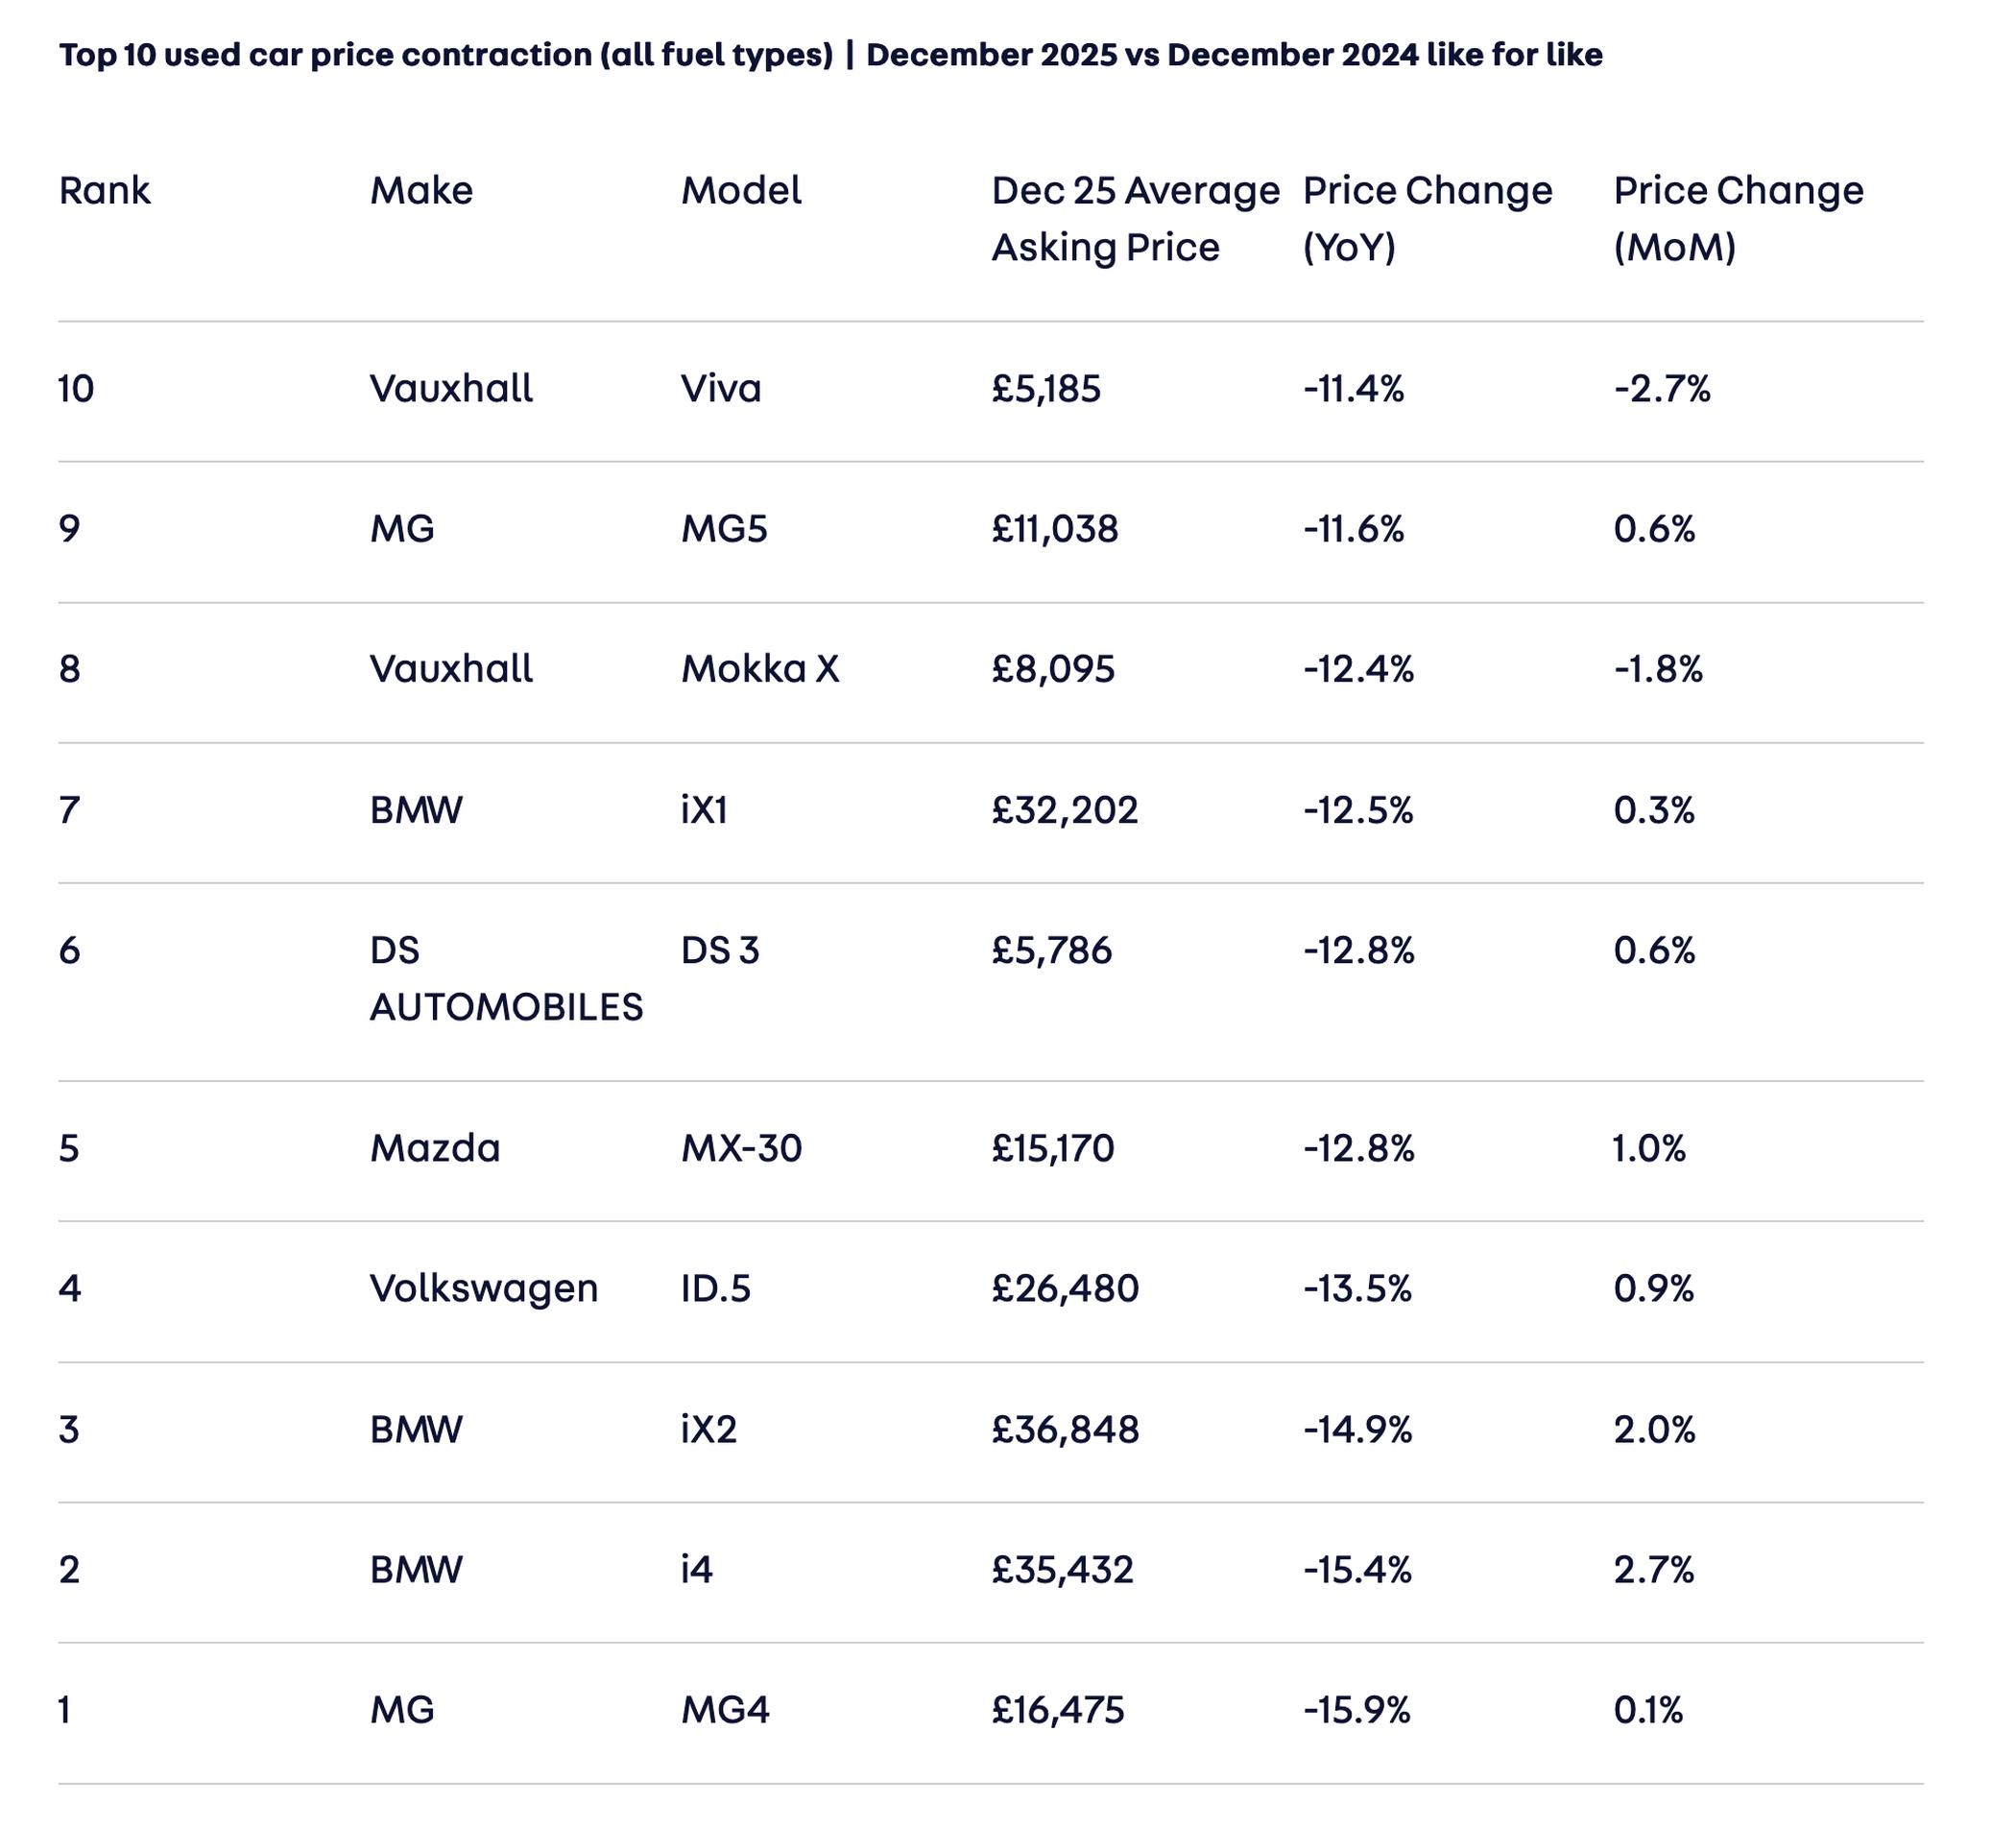Screen dimensions: 2016x1828
Task: Click the Mazda make cell
Action: pos(435,1148)
